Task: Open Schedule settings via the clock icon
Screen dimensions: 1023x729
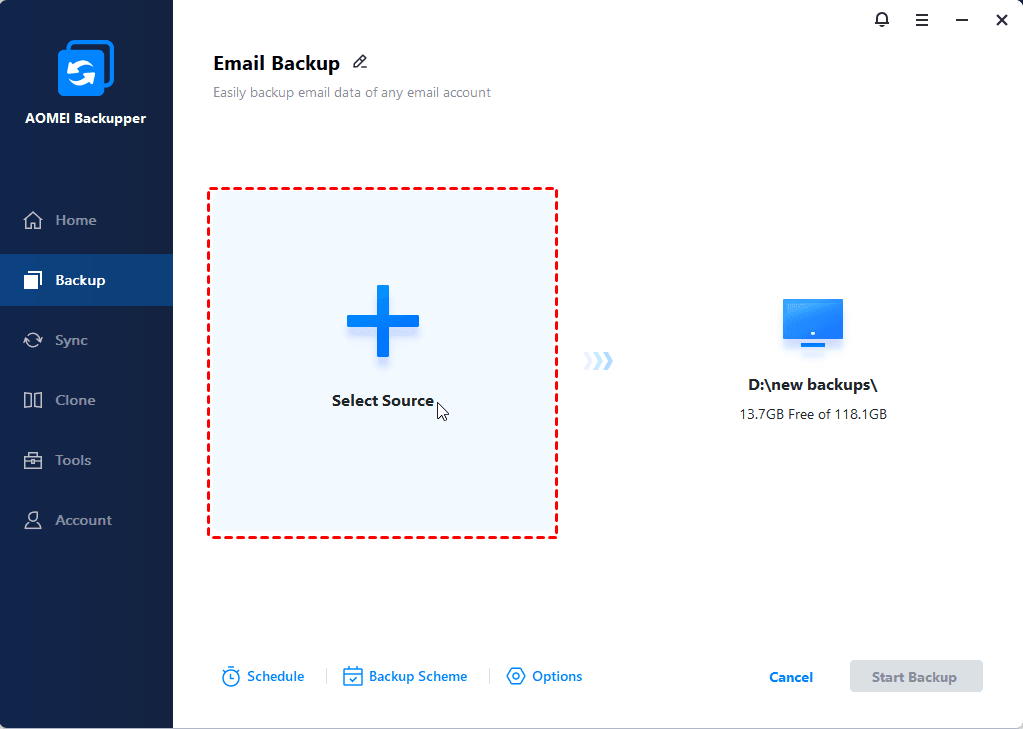Action: click(231, 676)
